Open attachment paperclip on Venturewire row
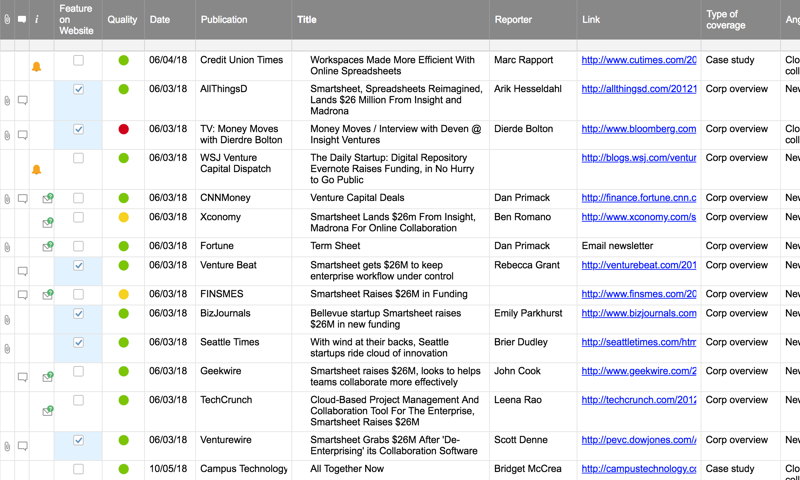The height and width of the screenshot is (480, 800). pyautogui.click(x=7, y=446)
